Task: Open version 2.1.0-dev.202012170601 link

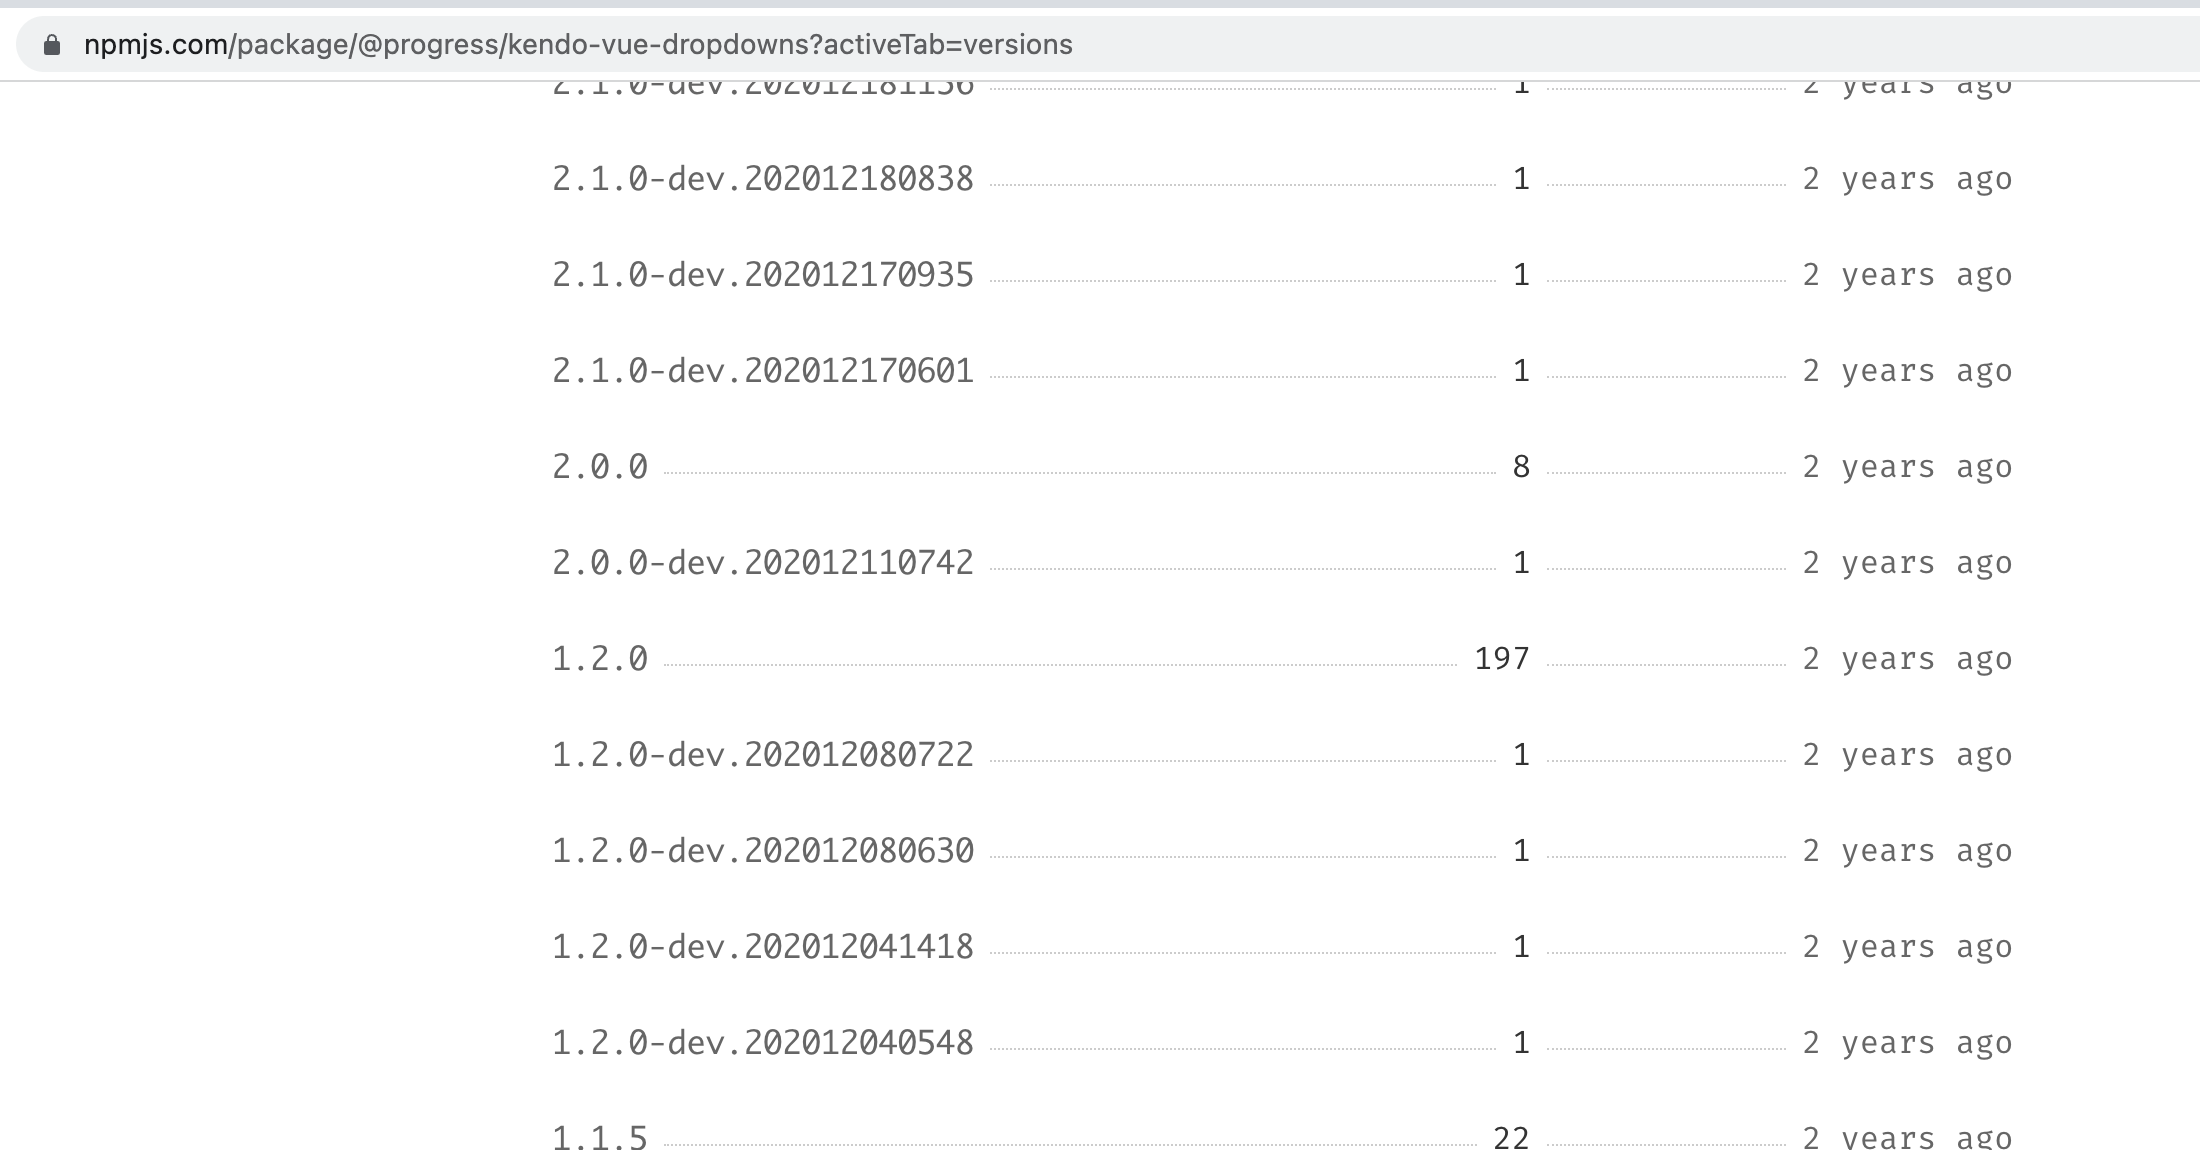Action: click(x=762, y=371)
